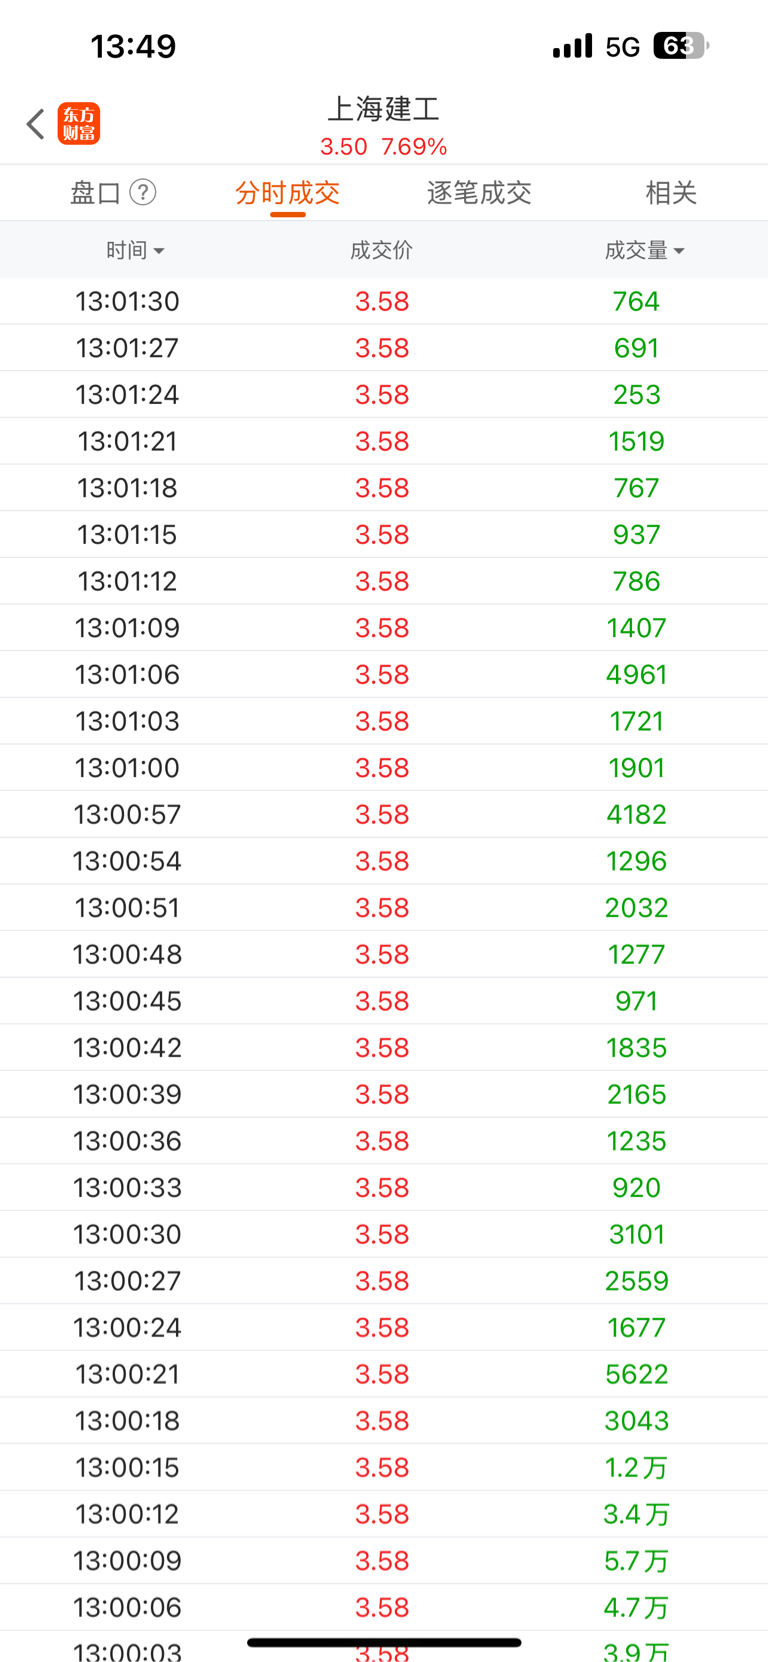The image size is (768, 1662).
Task: Tap the 13:00:57 row with volume 4182
Action: pyautogui.click(x=384, y=814)
